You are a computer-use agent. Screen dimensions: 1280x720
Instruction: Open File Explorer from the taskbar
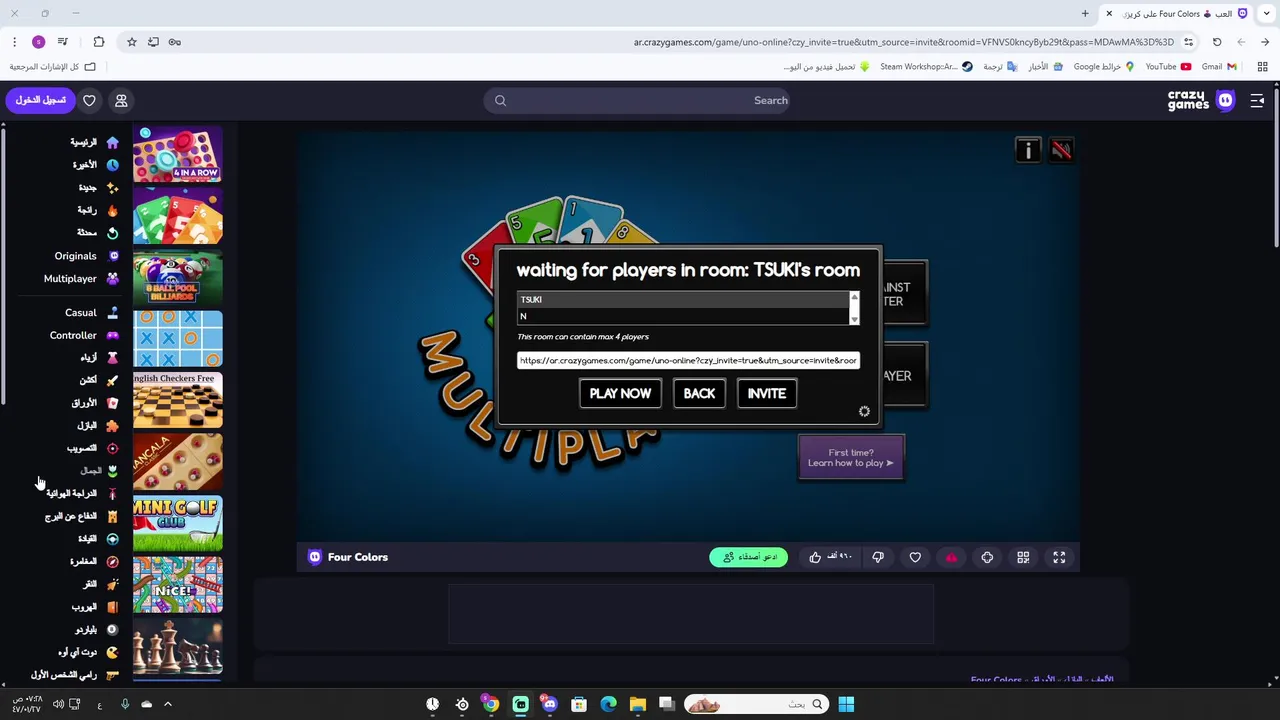coord(637,705)
